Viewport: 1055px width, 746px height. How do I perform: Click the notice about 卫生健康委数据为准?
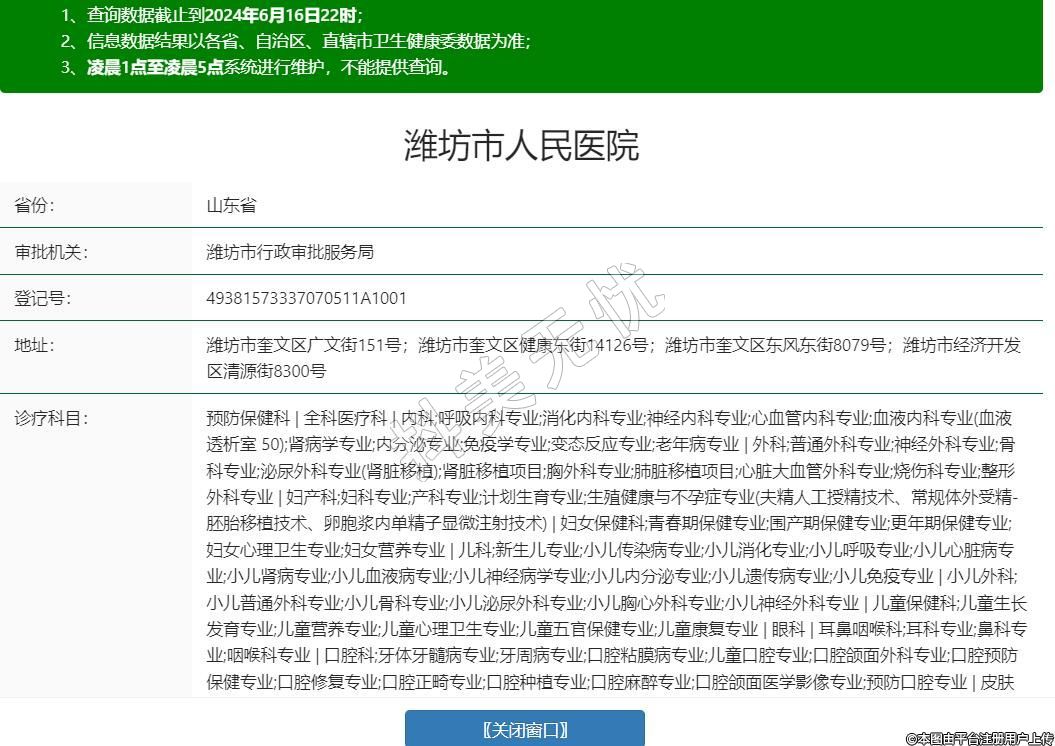(295, 41)
